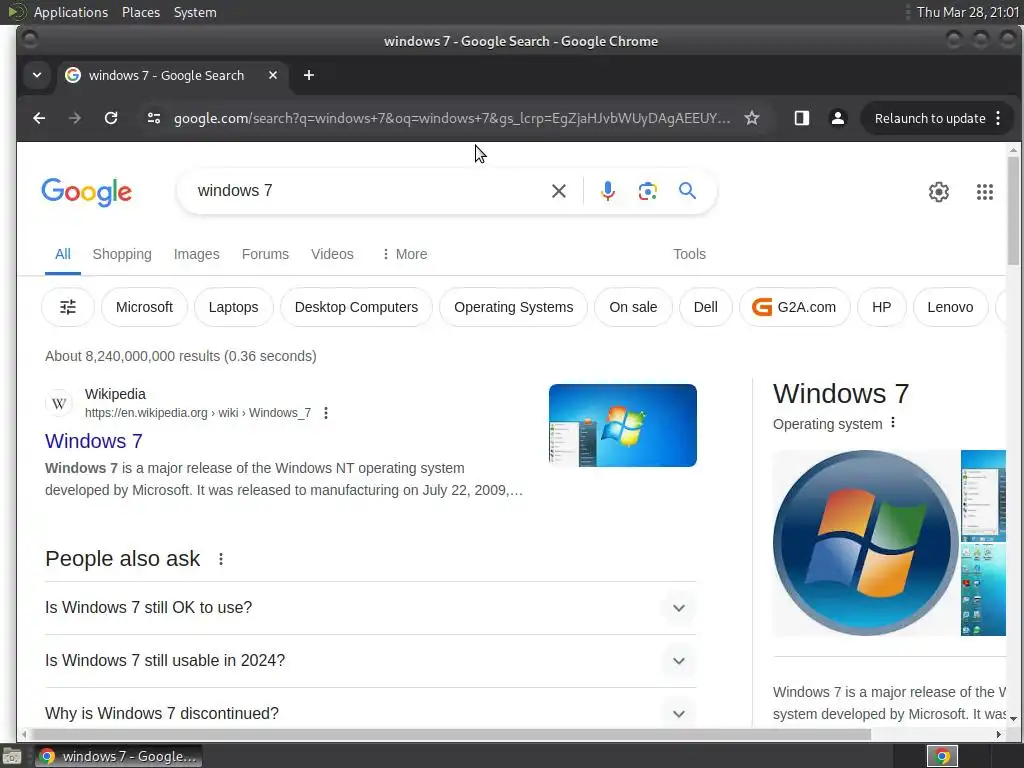Start voice search with microphone
Viewport: 1024px width, 768px height.
click(x=607, y=191)
